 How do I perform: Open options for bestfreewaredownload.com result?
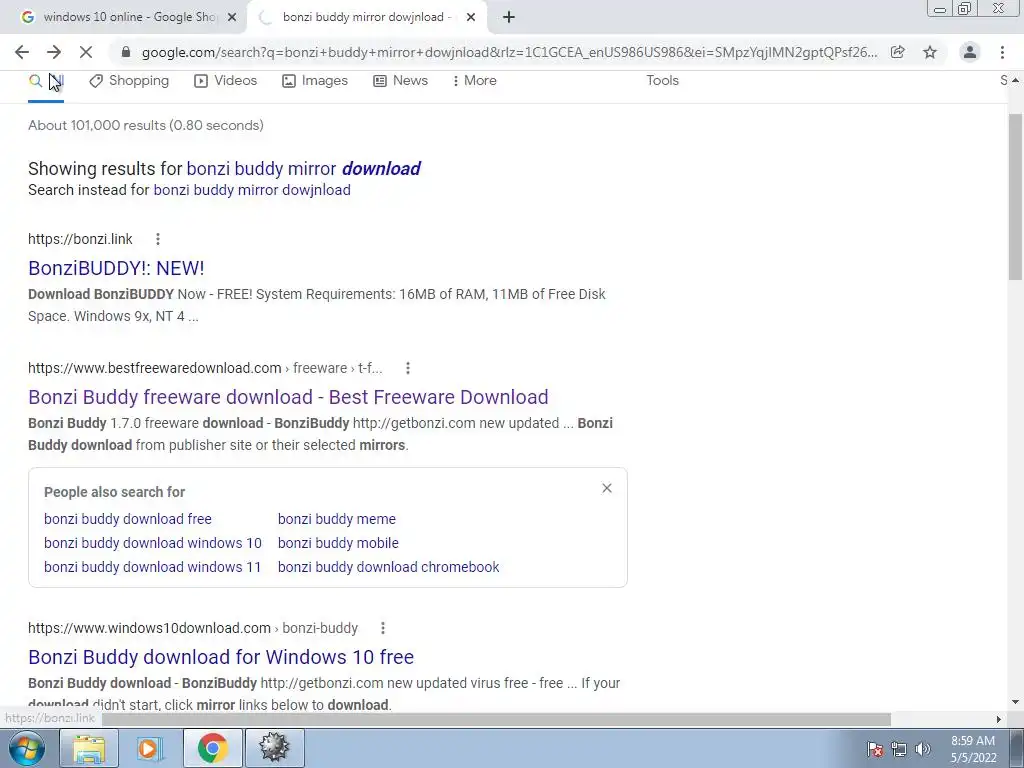(408, 368)
